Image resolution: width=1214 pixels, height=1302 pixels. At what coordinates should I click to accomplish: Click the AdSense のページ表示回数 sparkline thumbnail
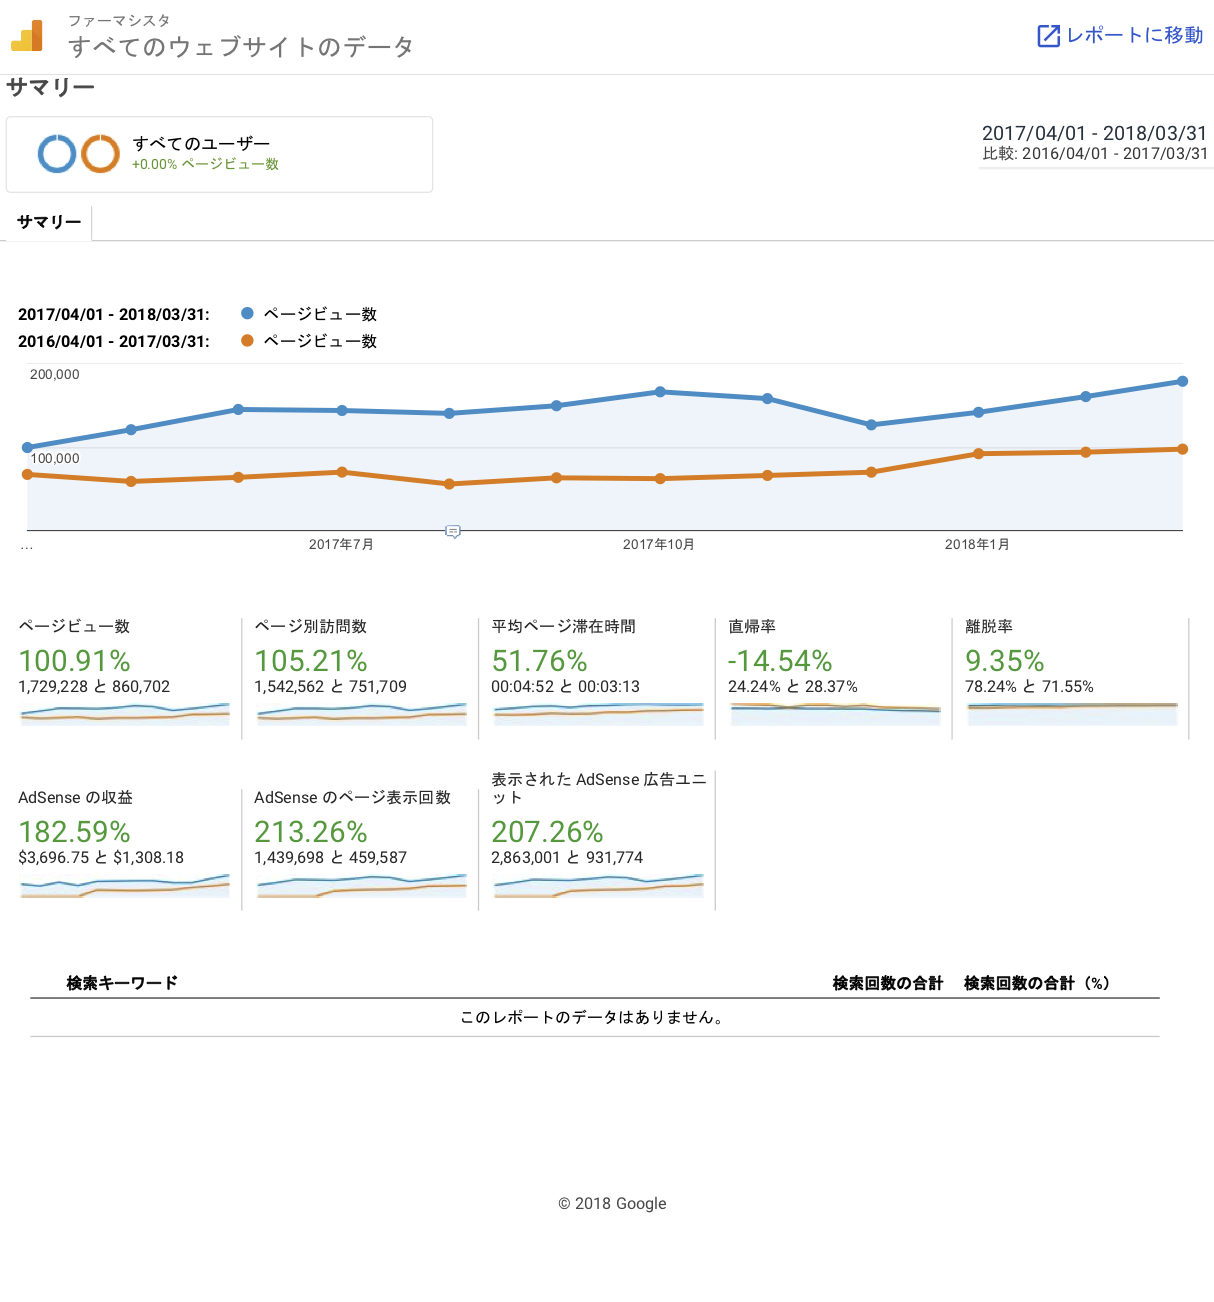pyautogui.click(x=362, y=885)
